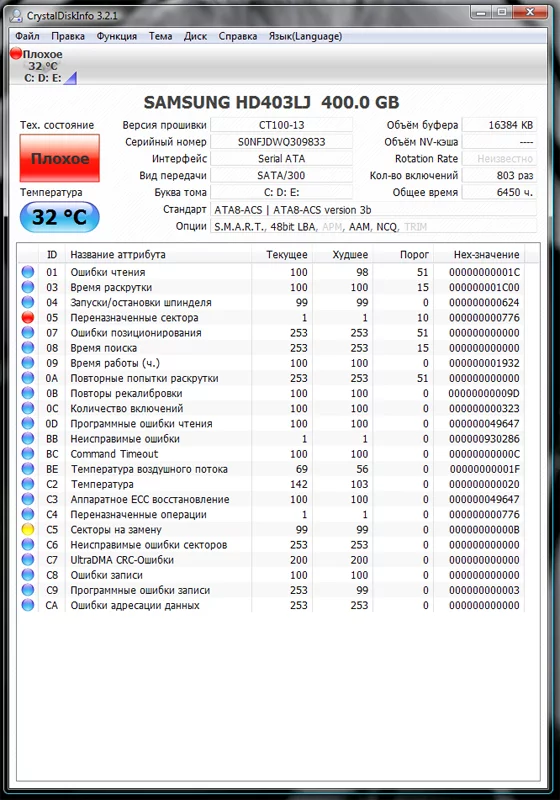Select the Command Timeout attribute name
560x800 pixels.
114,454
